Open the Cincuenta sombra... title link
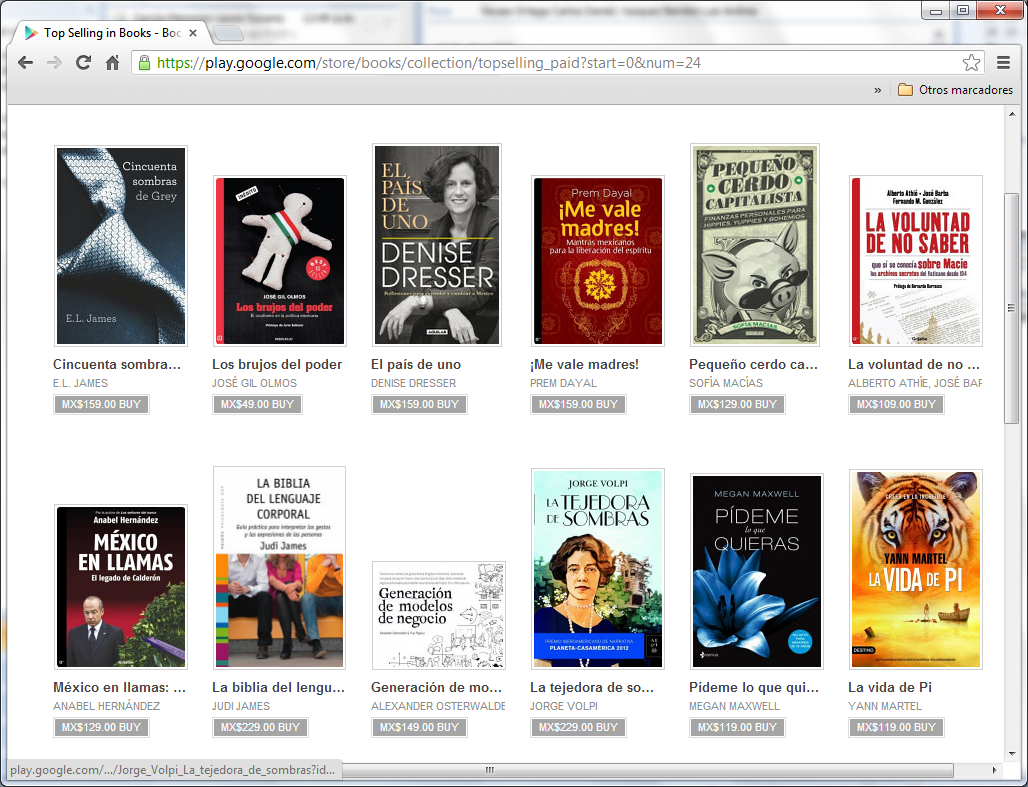 [117, 365]
